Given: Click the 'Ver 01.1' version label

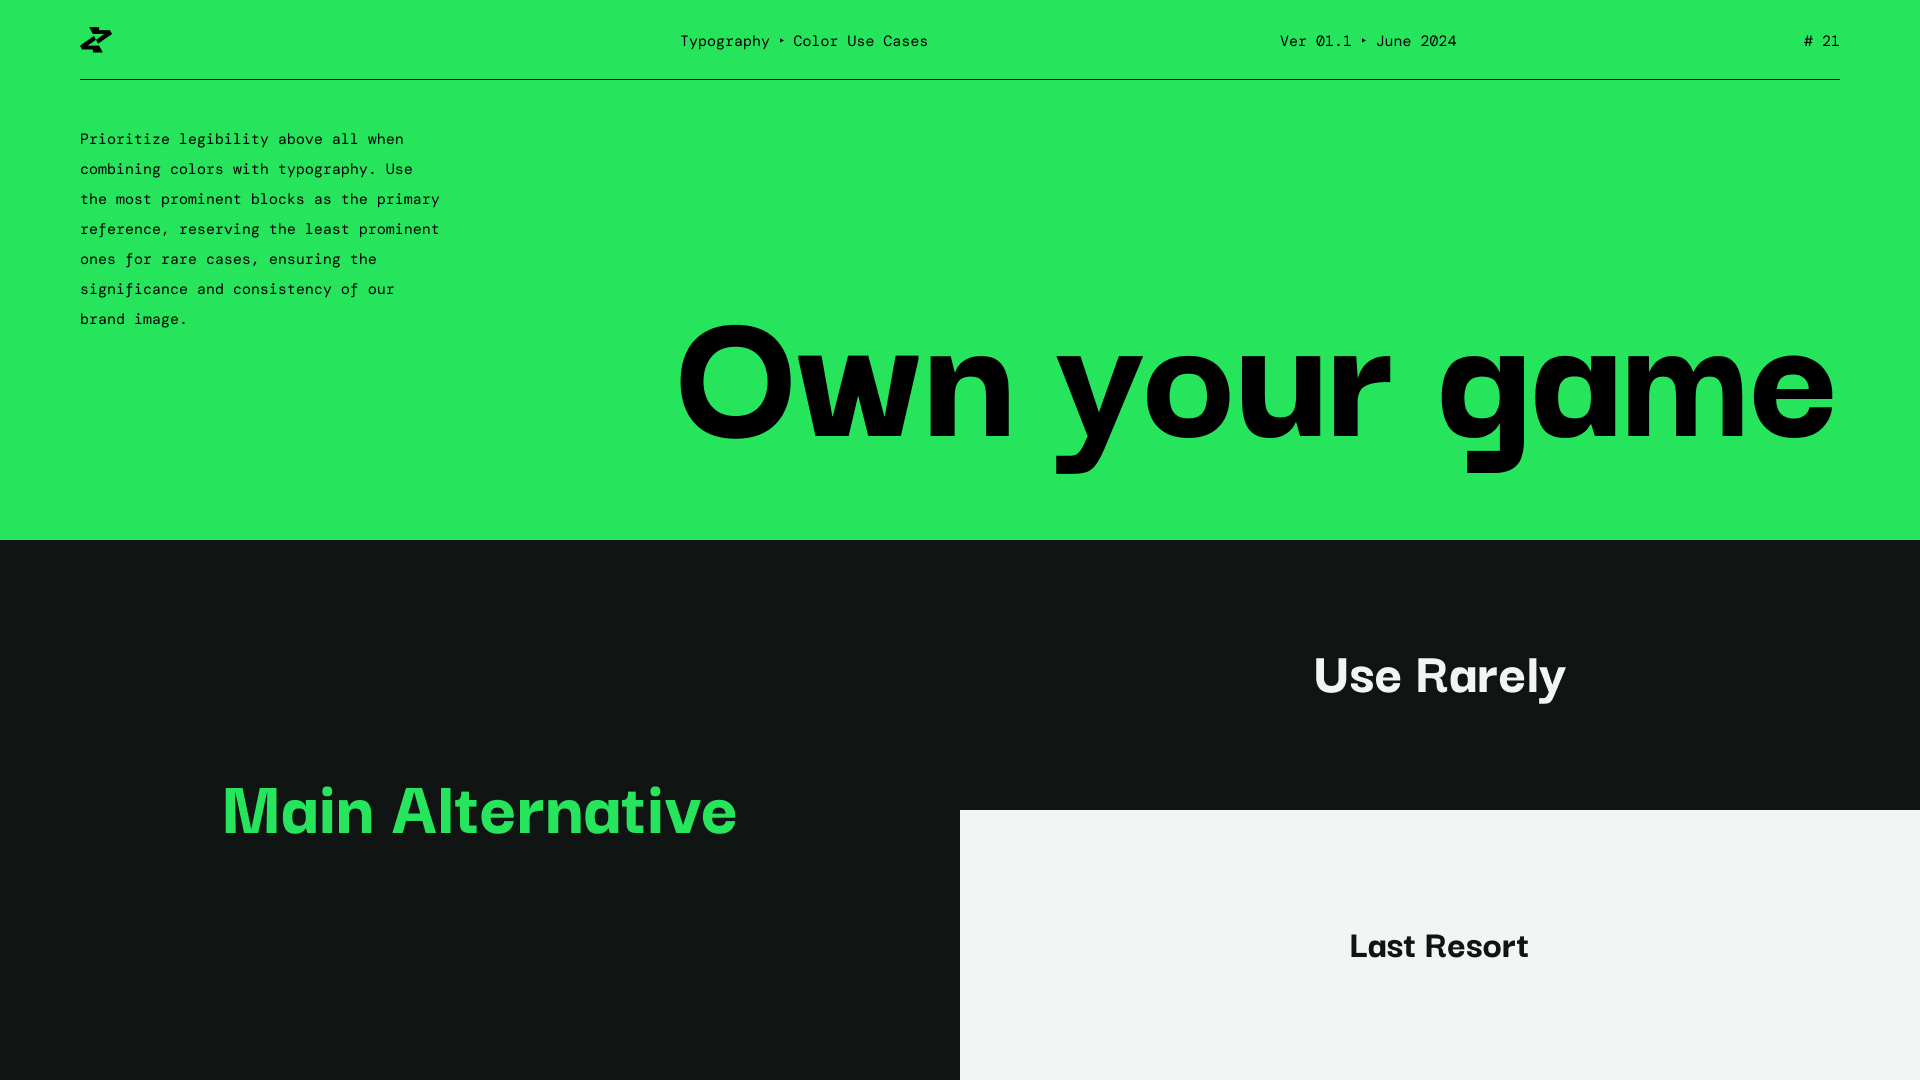Looking at the screenshot, I should click(1315, 41).
